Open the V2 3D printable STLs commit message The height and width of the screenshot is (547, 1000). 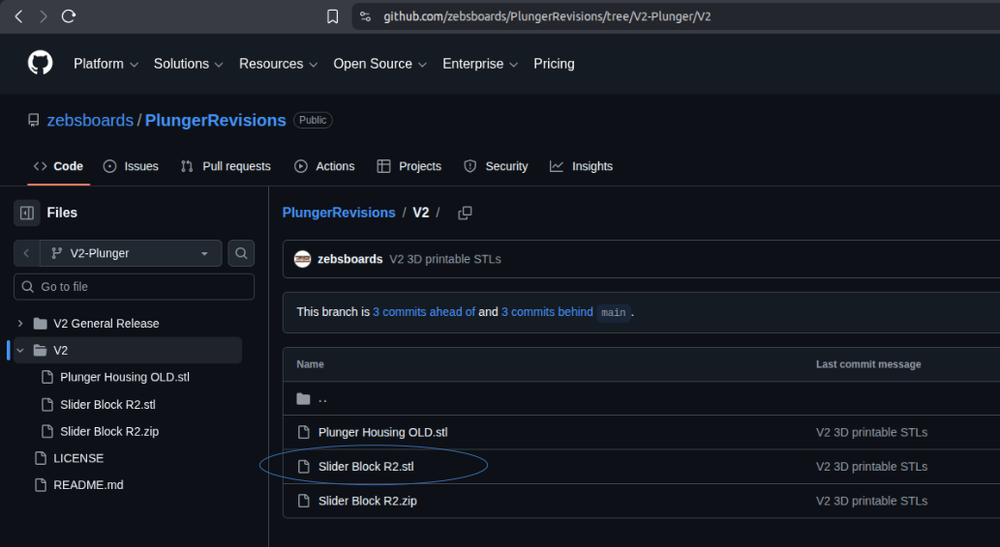coord(445,259)
